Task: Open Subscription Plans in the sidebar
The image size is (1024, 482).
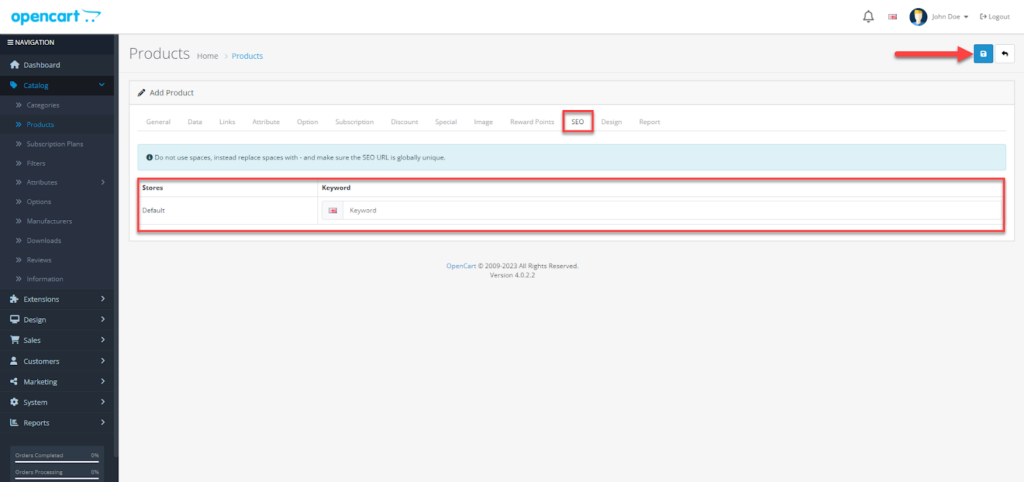Action: point(55,144)
